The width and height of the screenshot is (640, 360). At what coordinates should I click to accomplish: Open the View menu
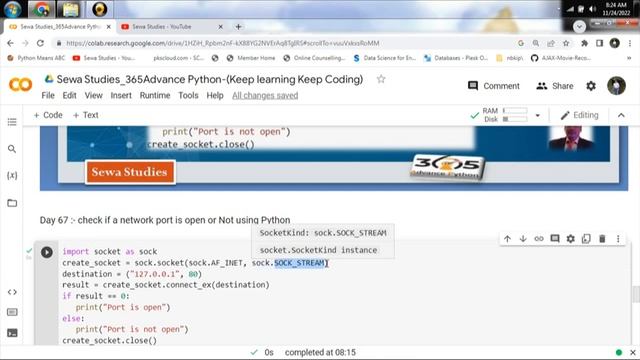(x=93, y=96)
